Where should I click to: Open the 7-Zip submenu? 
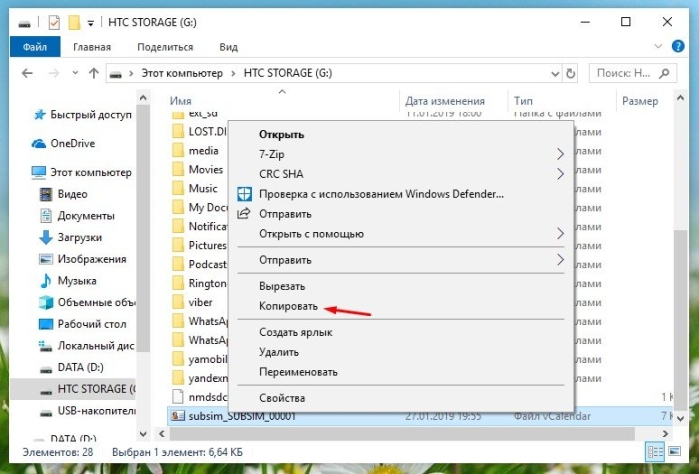coord(401,154)
